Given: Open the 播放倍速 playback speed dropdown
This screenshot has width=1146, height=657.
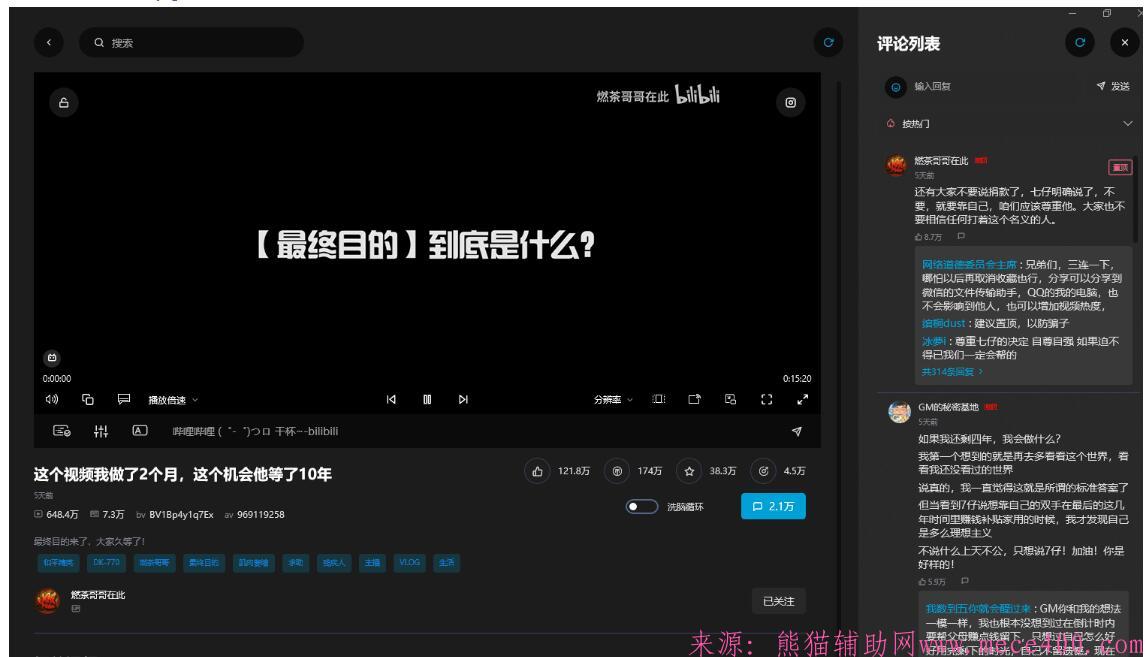Looking at the screenshot, I should coord(173,400).
